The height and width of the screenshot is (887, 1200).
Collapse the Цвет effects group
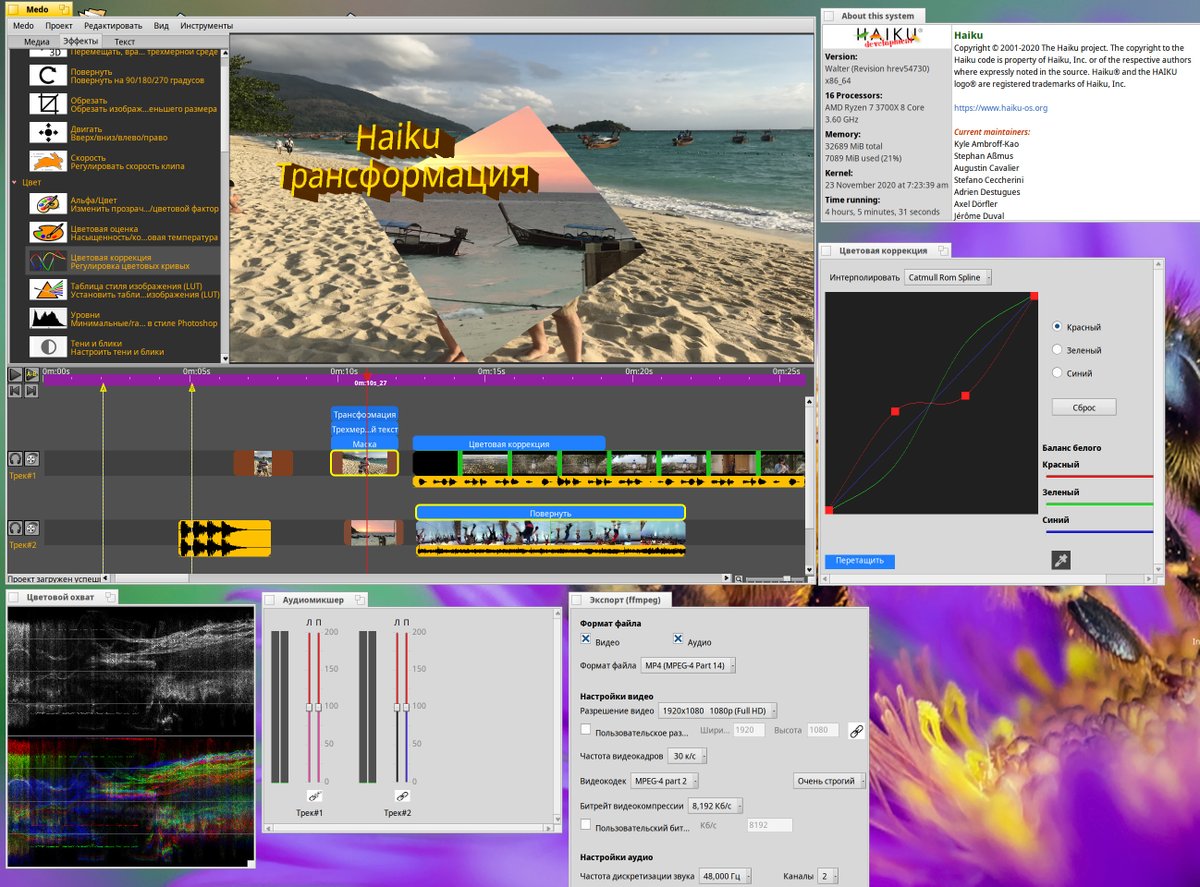(14, 183)
